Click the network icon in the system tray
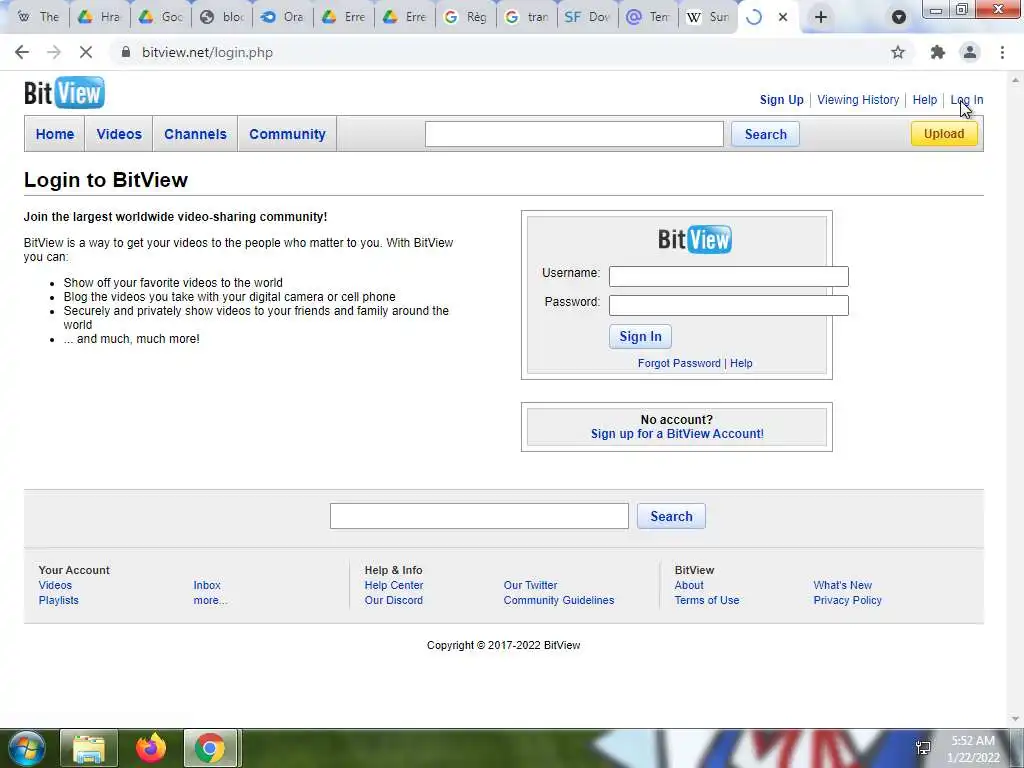Image resolution: width=1024 pixels, height=768 pixels. coord(923,748)
